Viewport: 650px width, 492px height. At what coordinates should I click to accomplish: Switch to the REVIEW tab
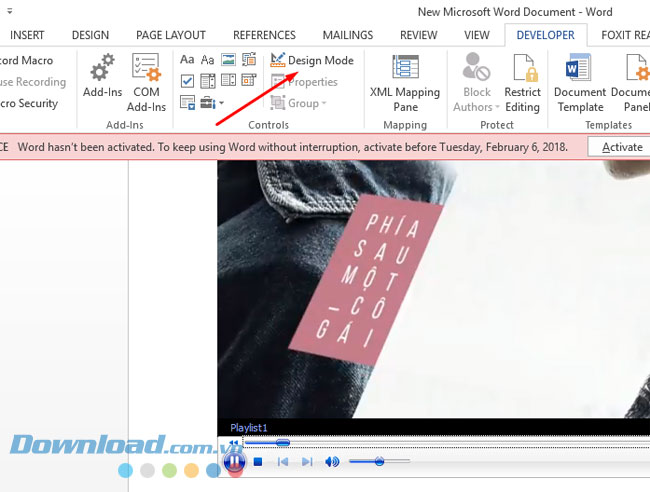pyautogui.click(x=419, y=35)
